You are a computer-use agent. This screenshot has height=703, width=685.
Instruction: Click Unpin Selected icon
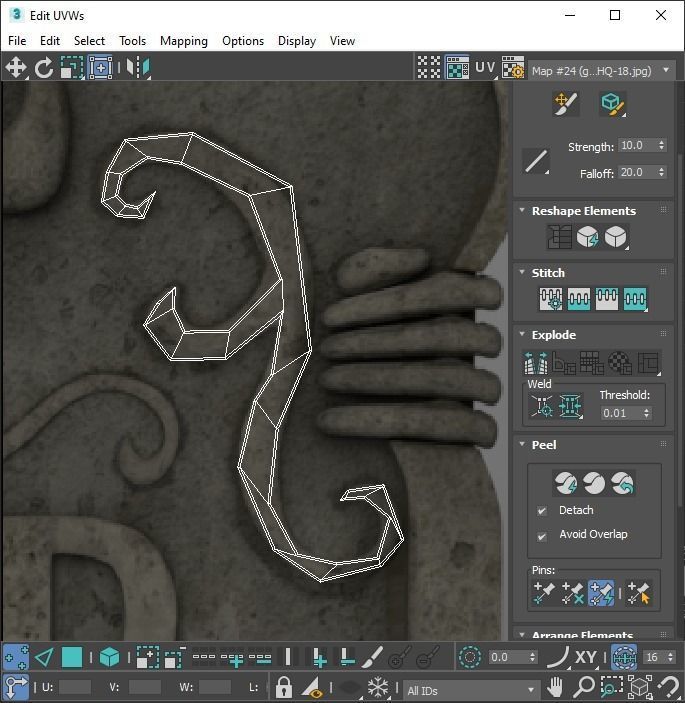[x=572, y=593]
